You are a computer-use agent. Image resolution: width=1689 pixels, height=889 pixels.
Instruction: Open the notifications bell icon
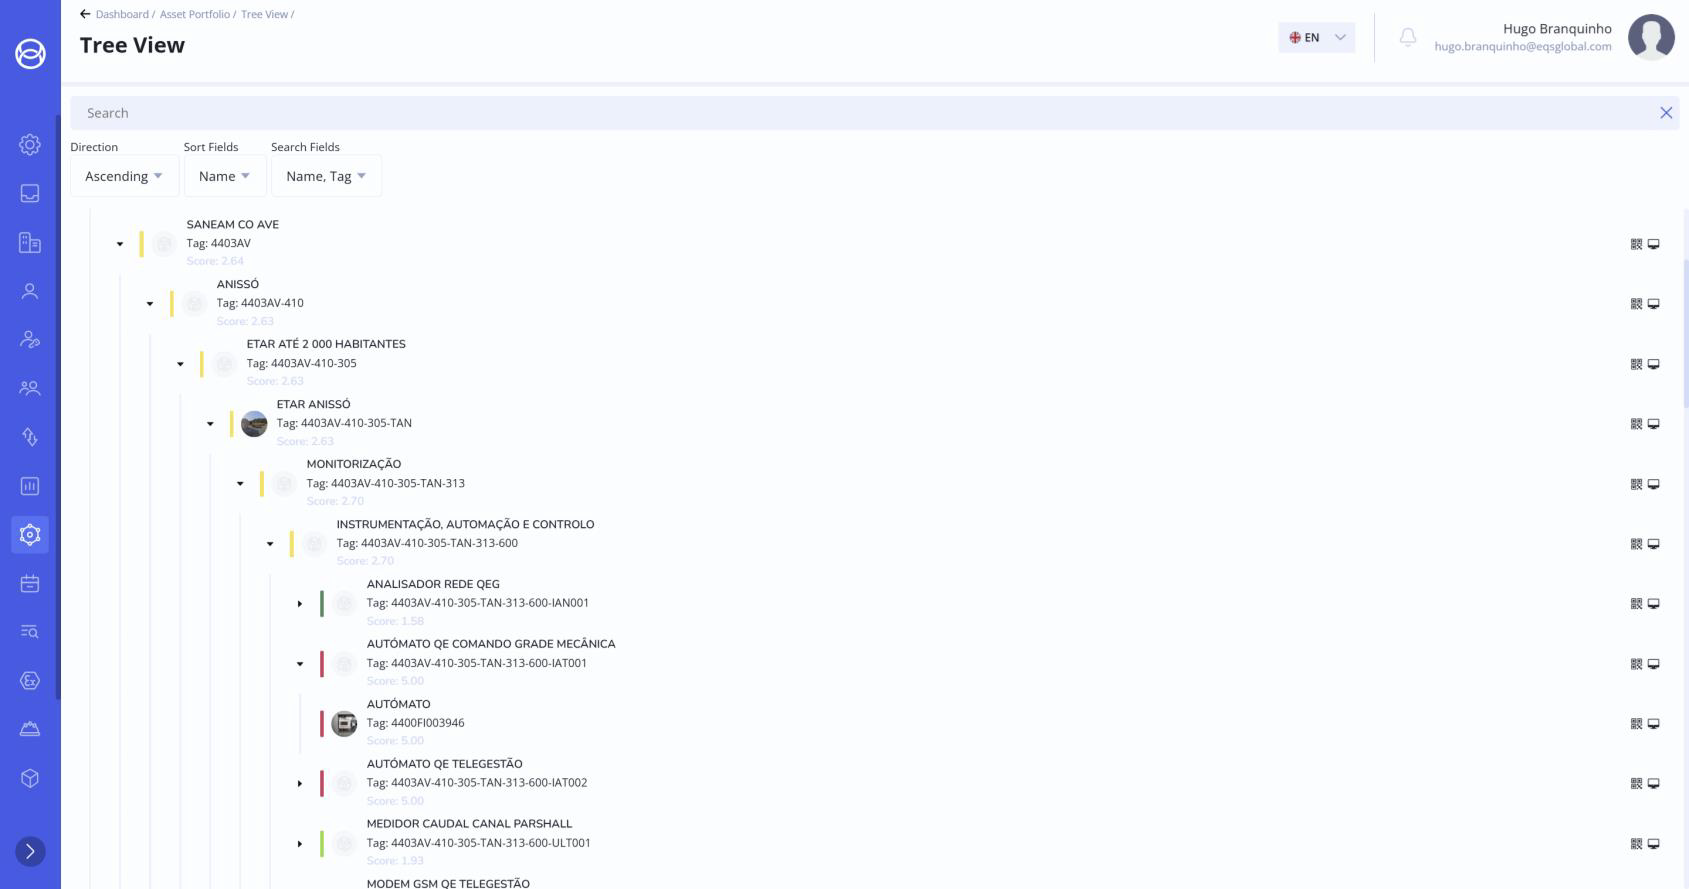tap(1407, 38)
